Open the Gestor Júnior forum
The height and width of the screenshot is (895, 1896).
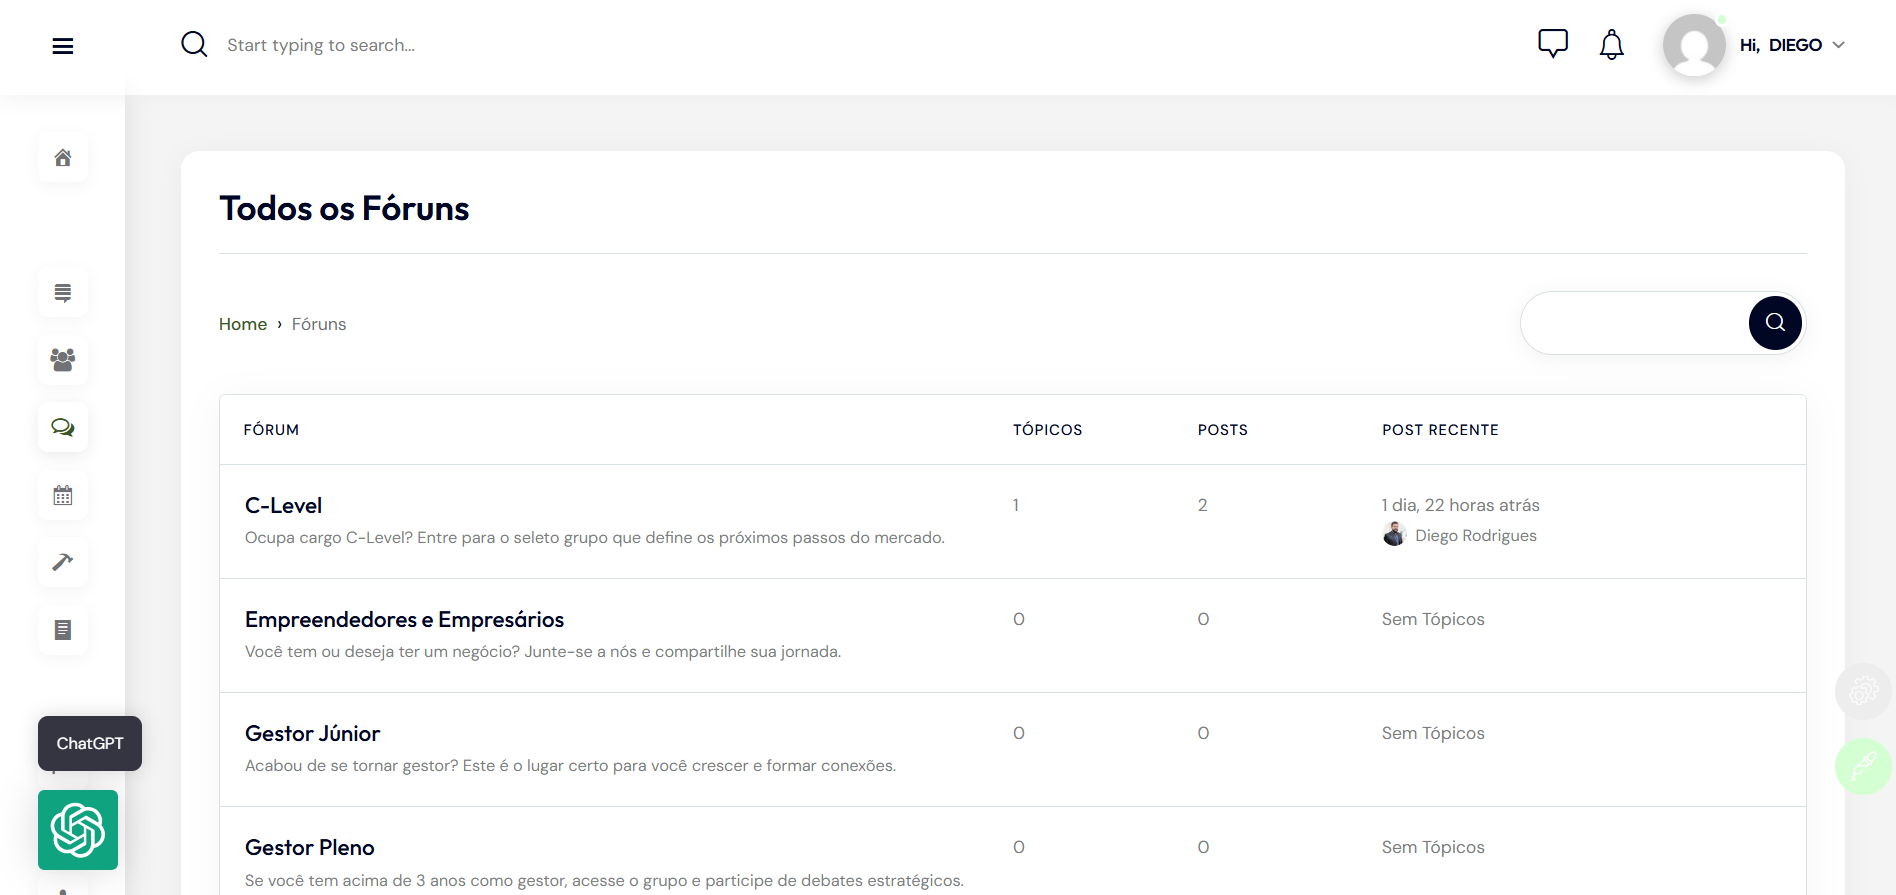click(x=312, y=734)
